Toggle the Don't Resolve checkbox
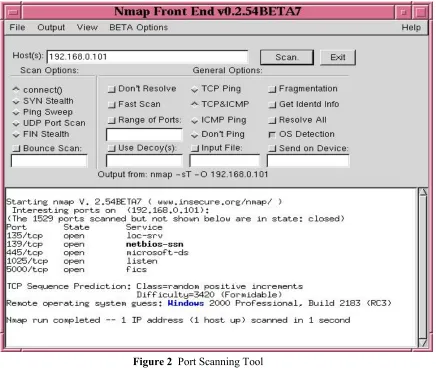Image resolution: width=436 pixels, height=368 pixels. coord(112,89)
